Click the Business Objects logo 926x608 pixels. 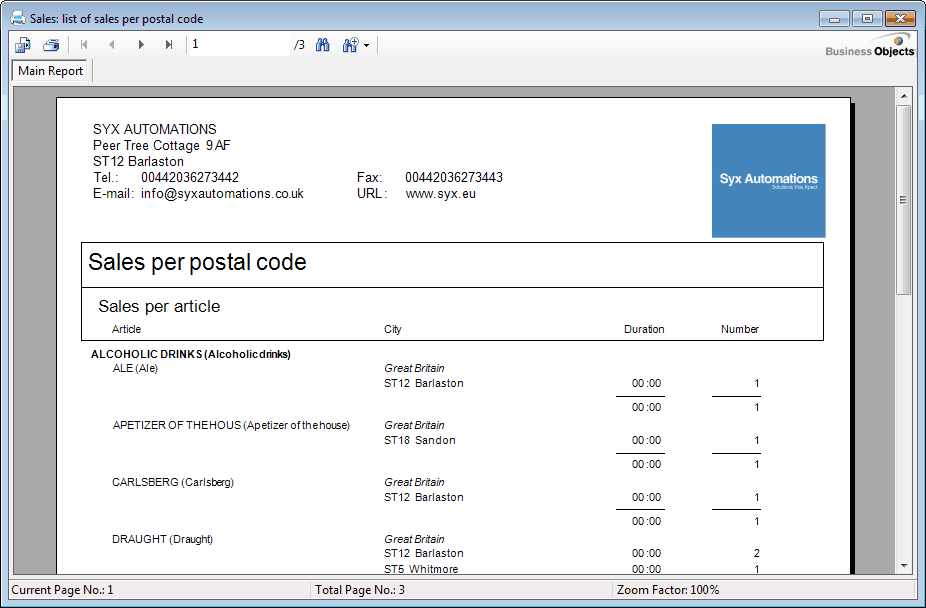(x=870, y=47)
